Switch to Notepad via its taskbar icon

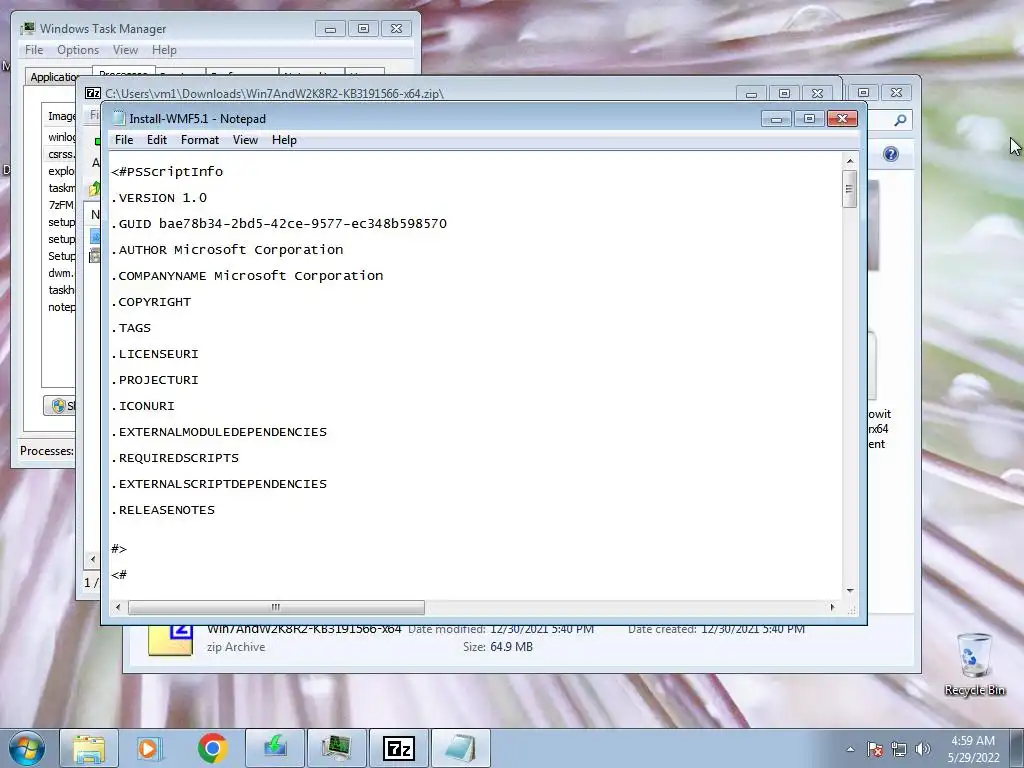(x=460, y=748)
